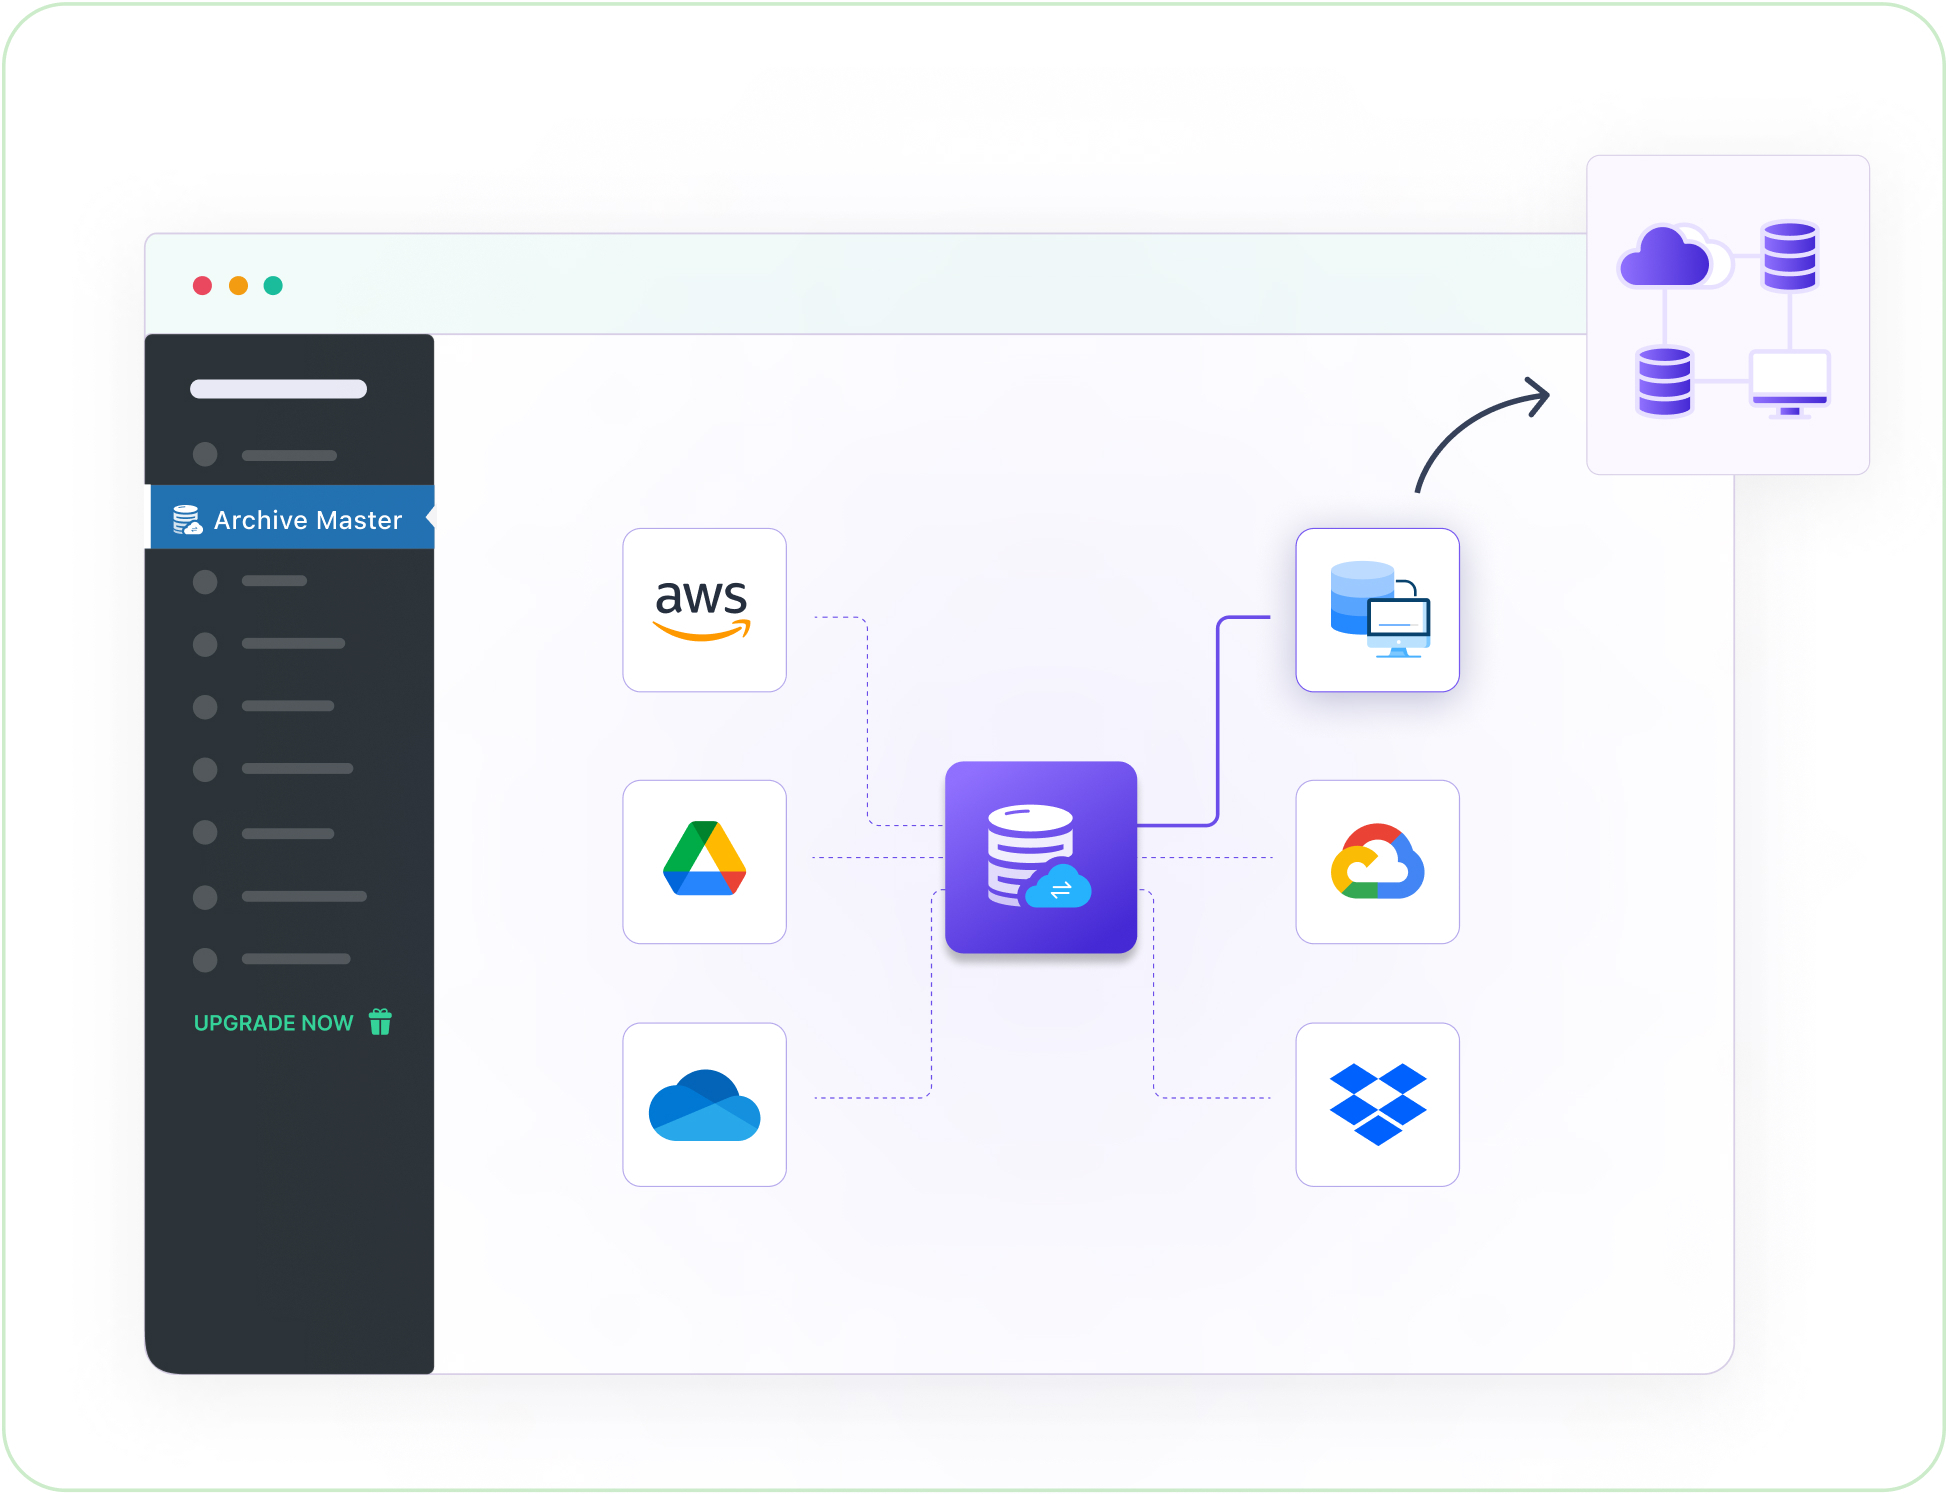Click the green gift icon beside UPGRADE NOW
The image size is (1949, 1494).
(380, 1022)
